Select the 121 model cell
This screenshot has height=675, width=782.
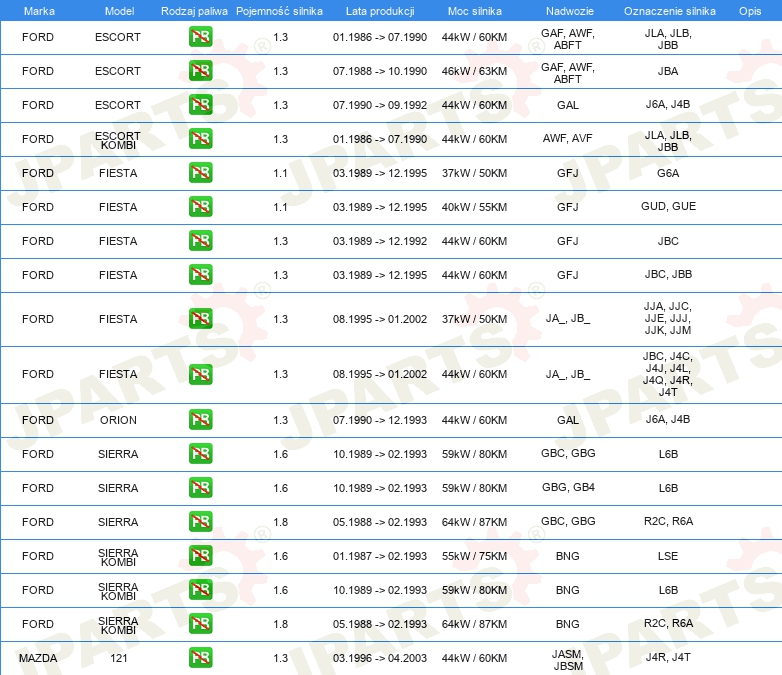pyautogui.click(x=119, y=658)
